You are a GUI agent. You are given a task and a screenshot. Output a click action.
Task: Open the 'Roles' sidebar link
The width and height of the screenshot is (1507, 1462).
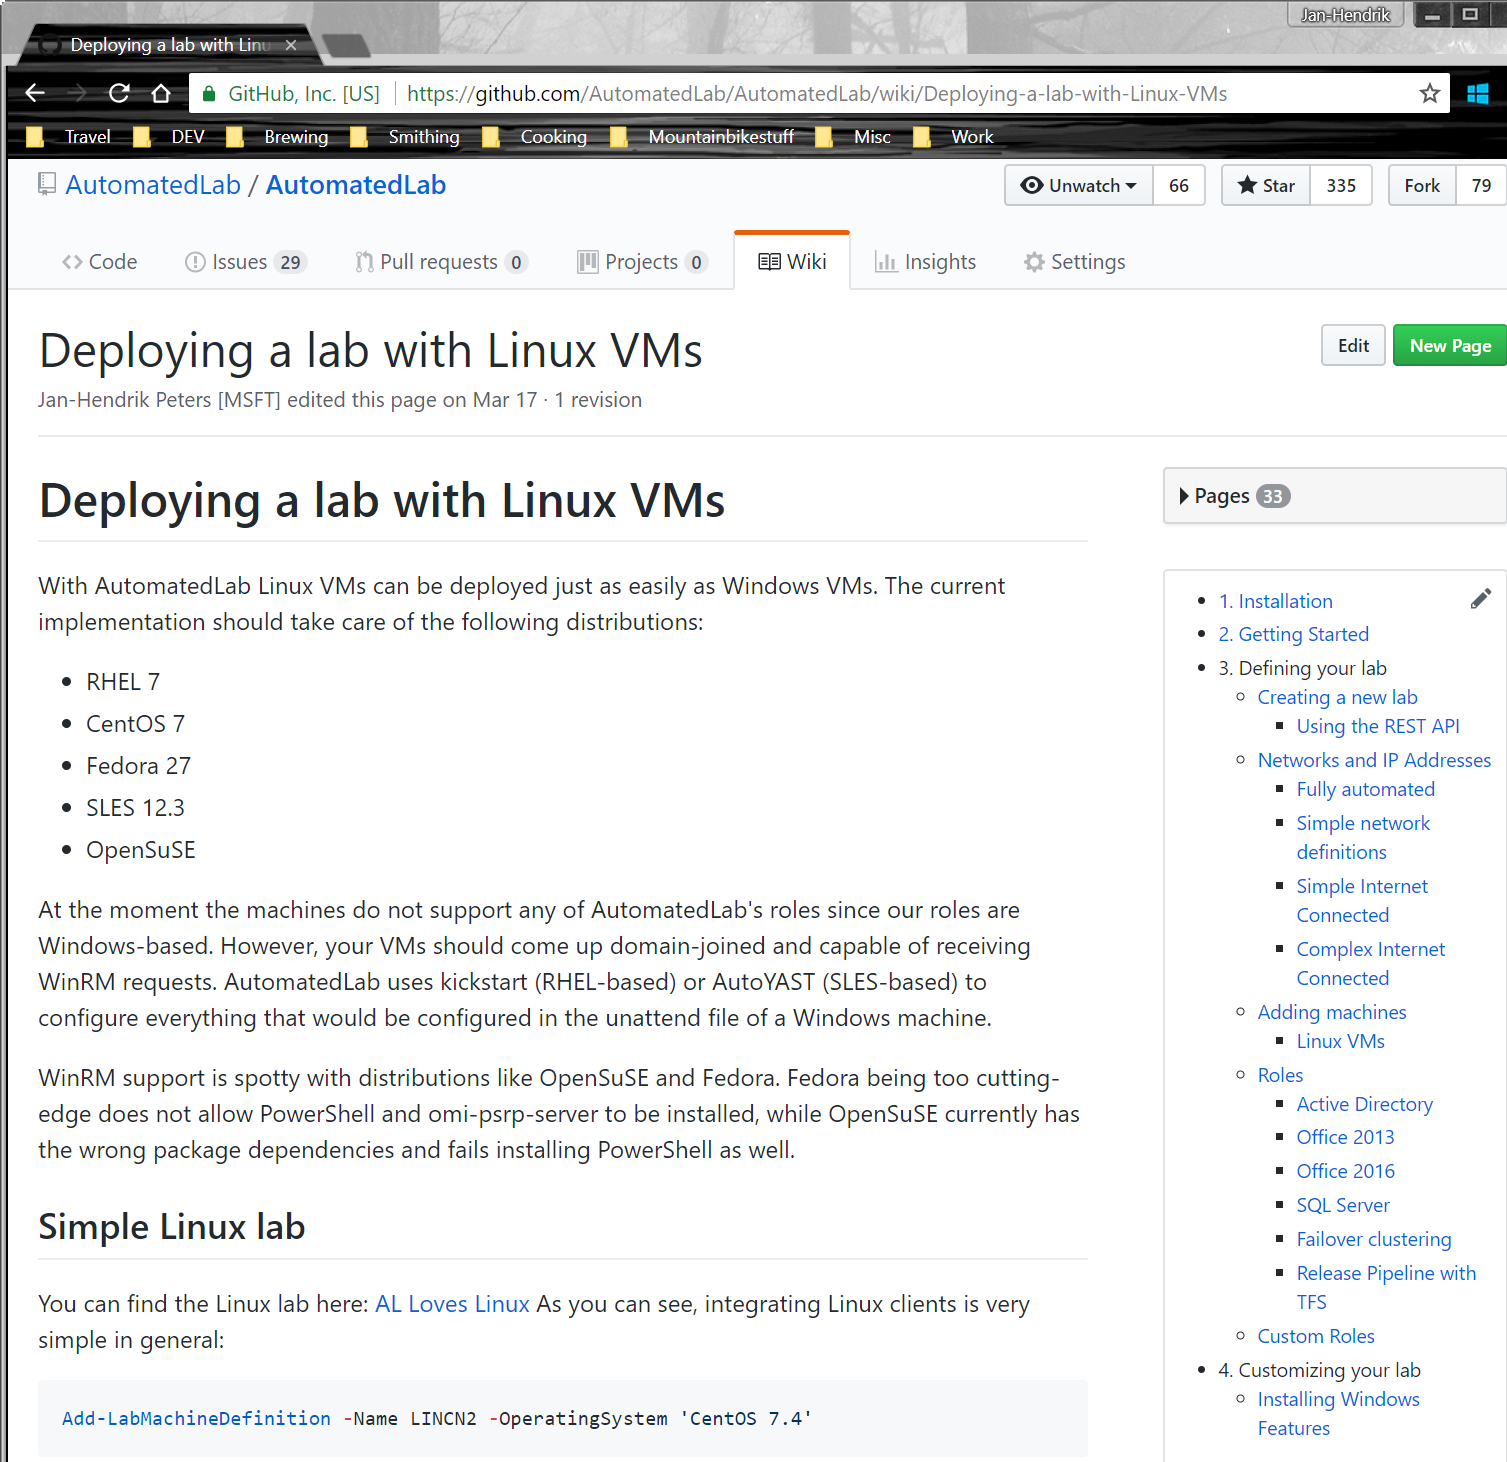coord(1280,1075)
